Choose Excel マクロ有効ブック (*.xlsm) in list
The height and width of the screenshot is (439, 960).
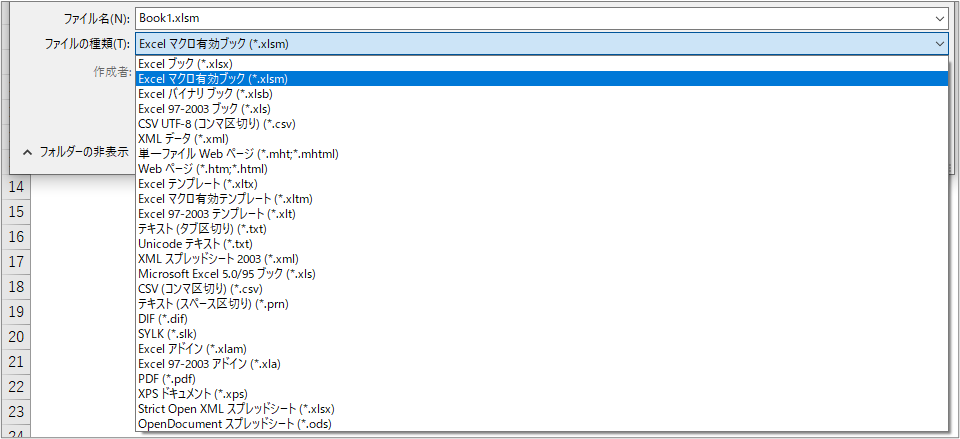point(542,78)
